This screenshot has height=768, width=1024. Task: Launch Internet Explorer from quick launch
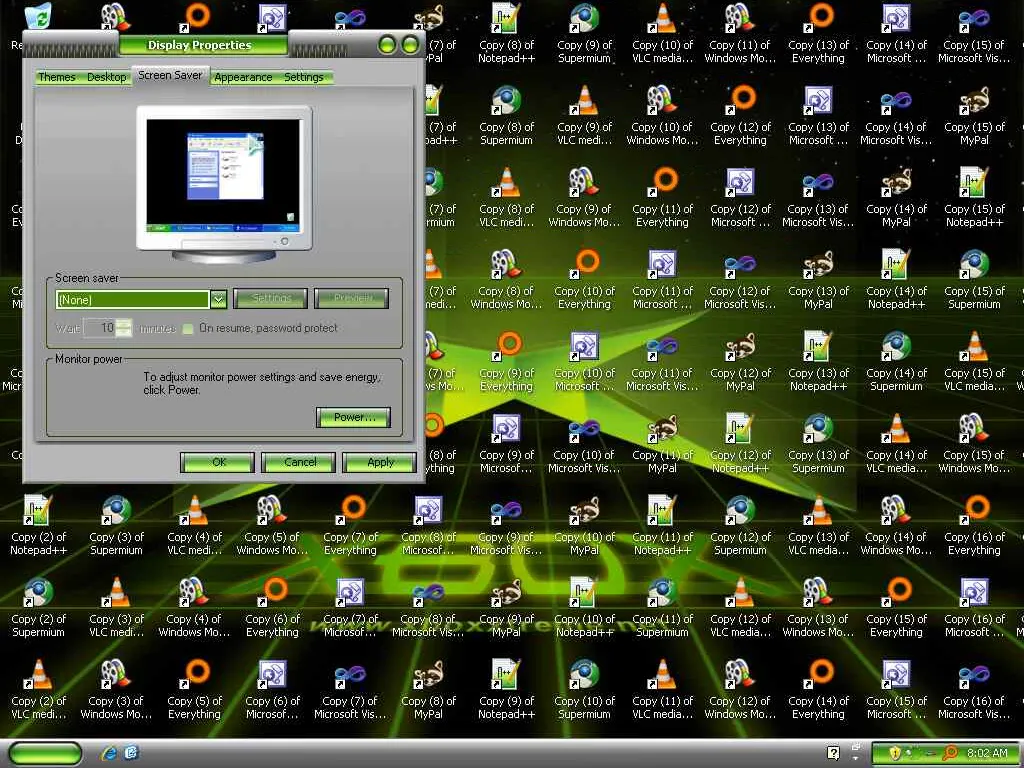(x=109, y=753)
